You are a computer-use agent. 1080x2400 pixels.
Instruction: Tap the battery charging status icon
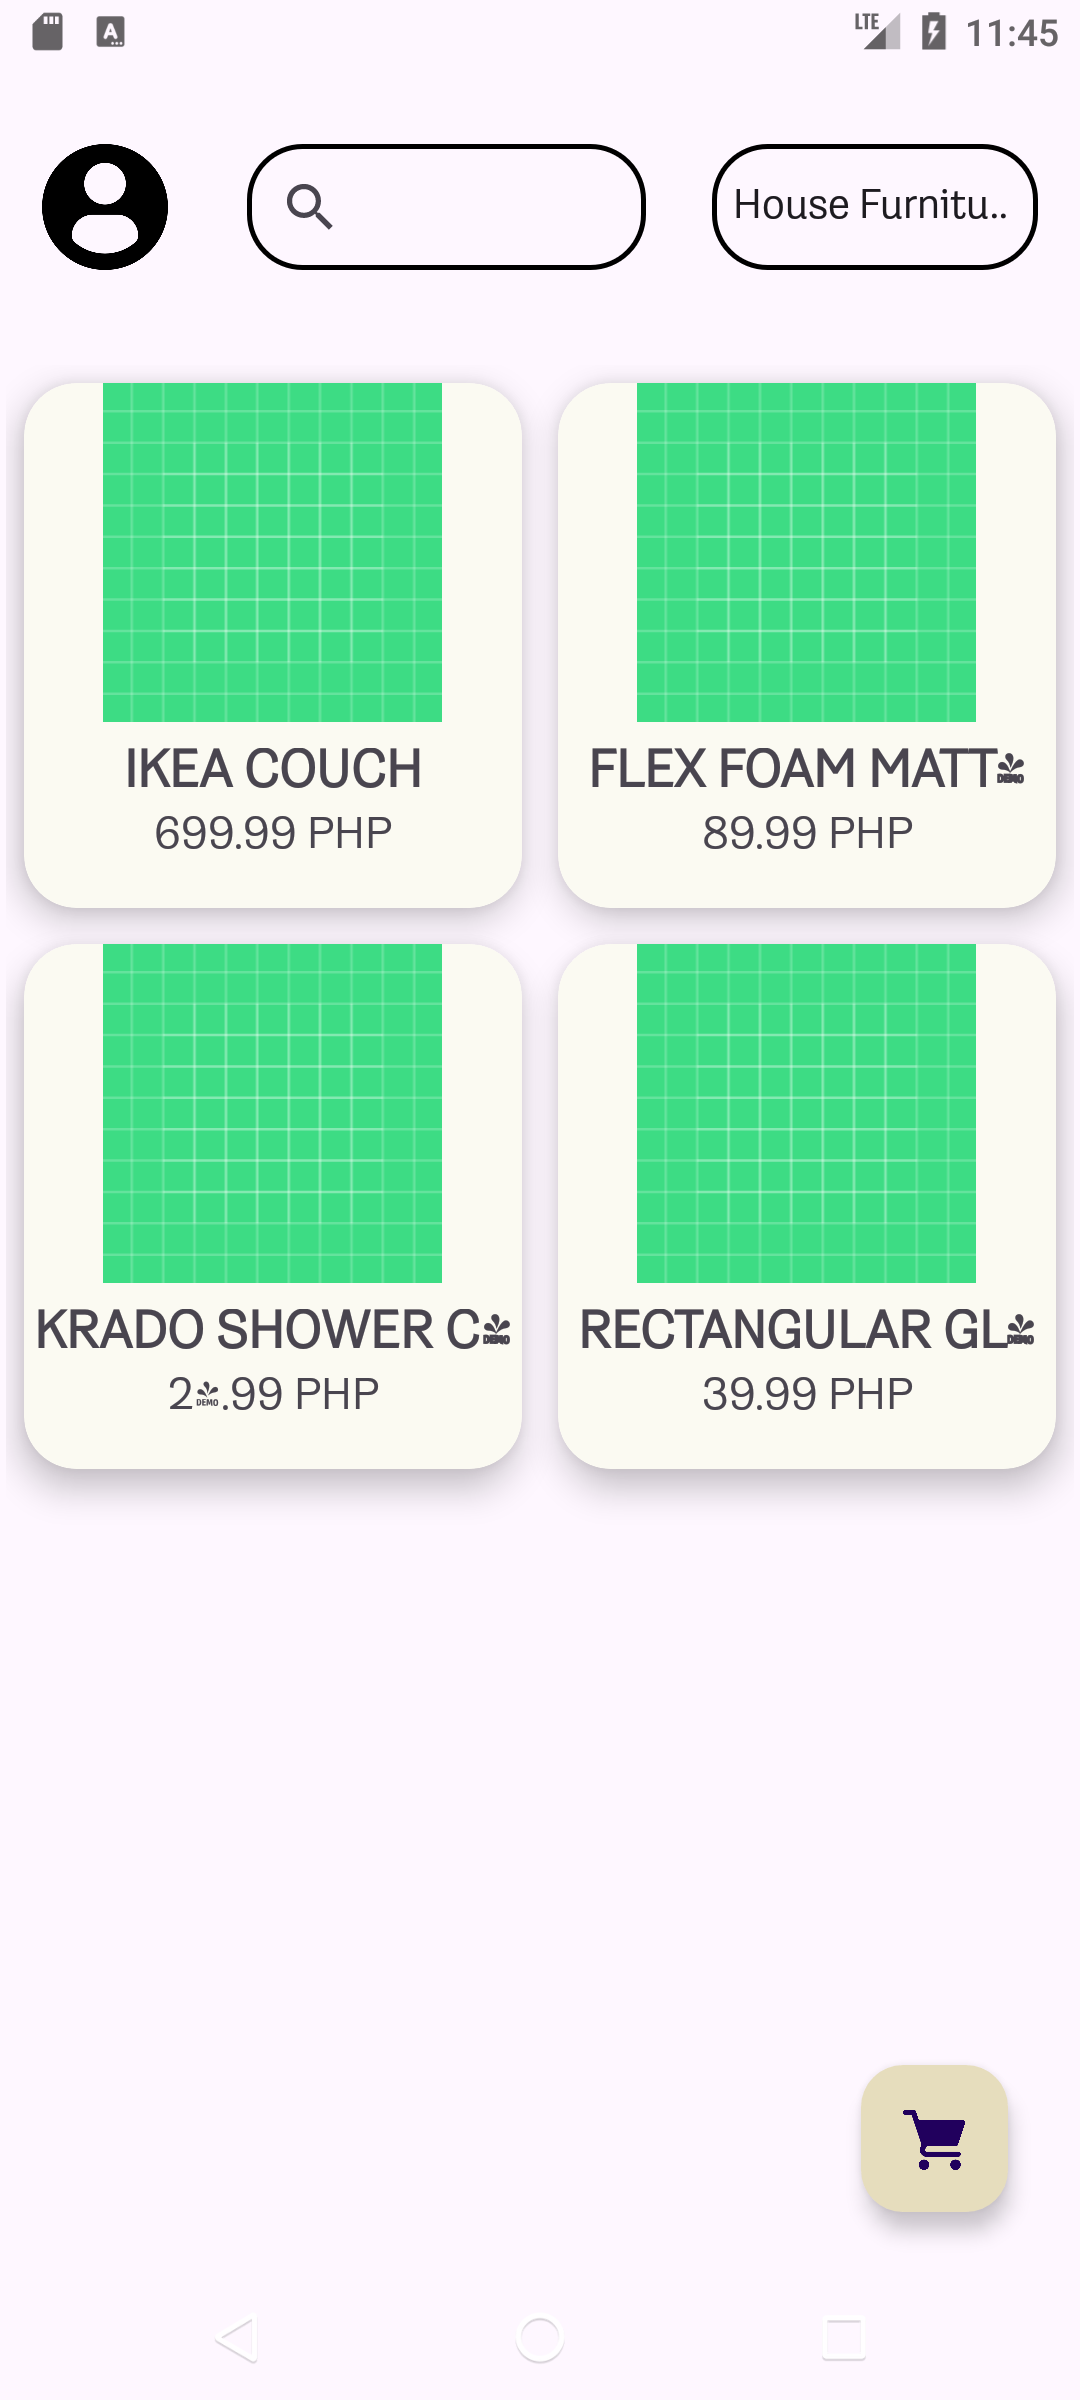click(933, 32)
